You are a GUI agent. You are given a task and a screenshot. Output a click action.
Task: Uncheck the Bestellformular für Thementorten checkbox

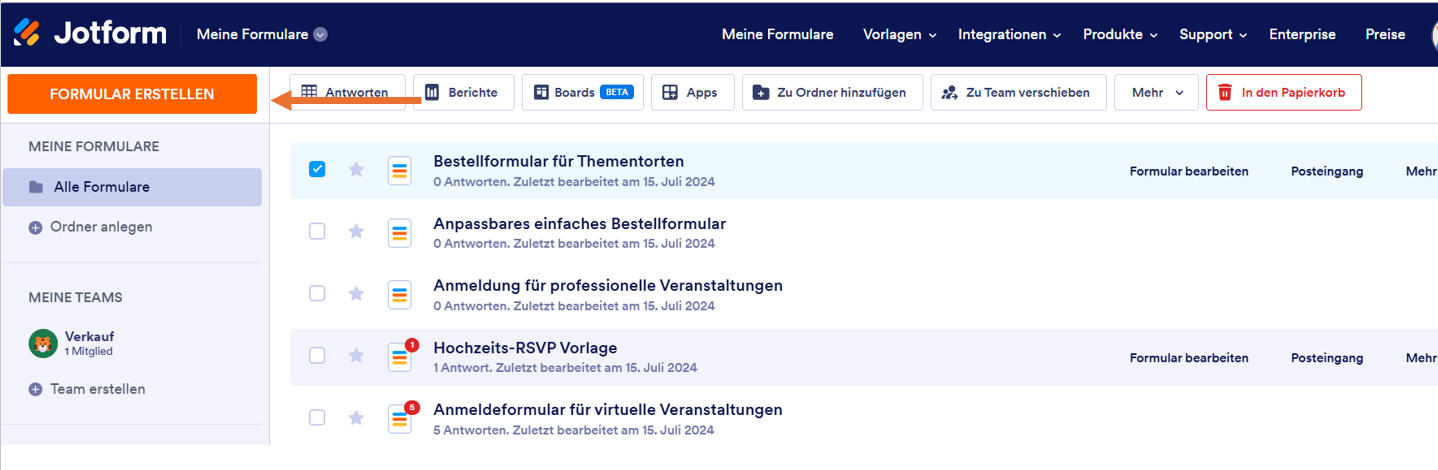[317, 169]
